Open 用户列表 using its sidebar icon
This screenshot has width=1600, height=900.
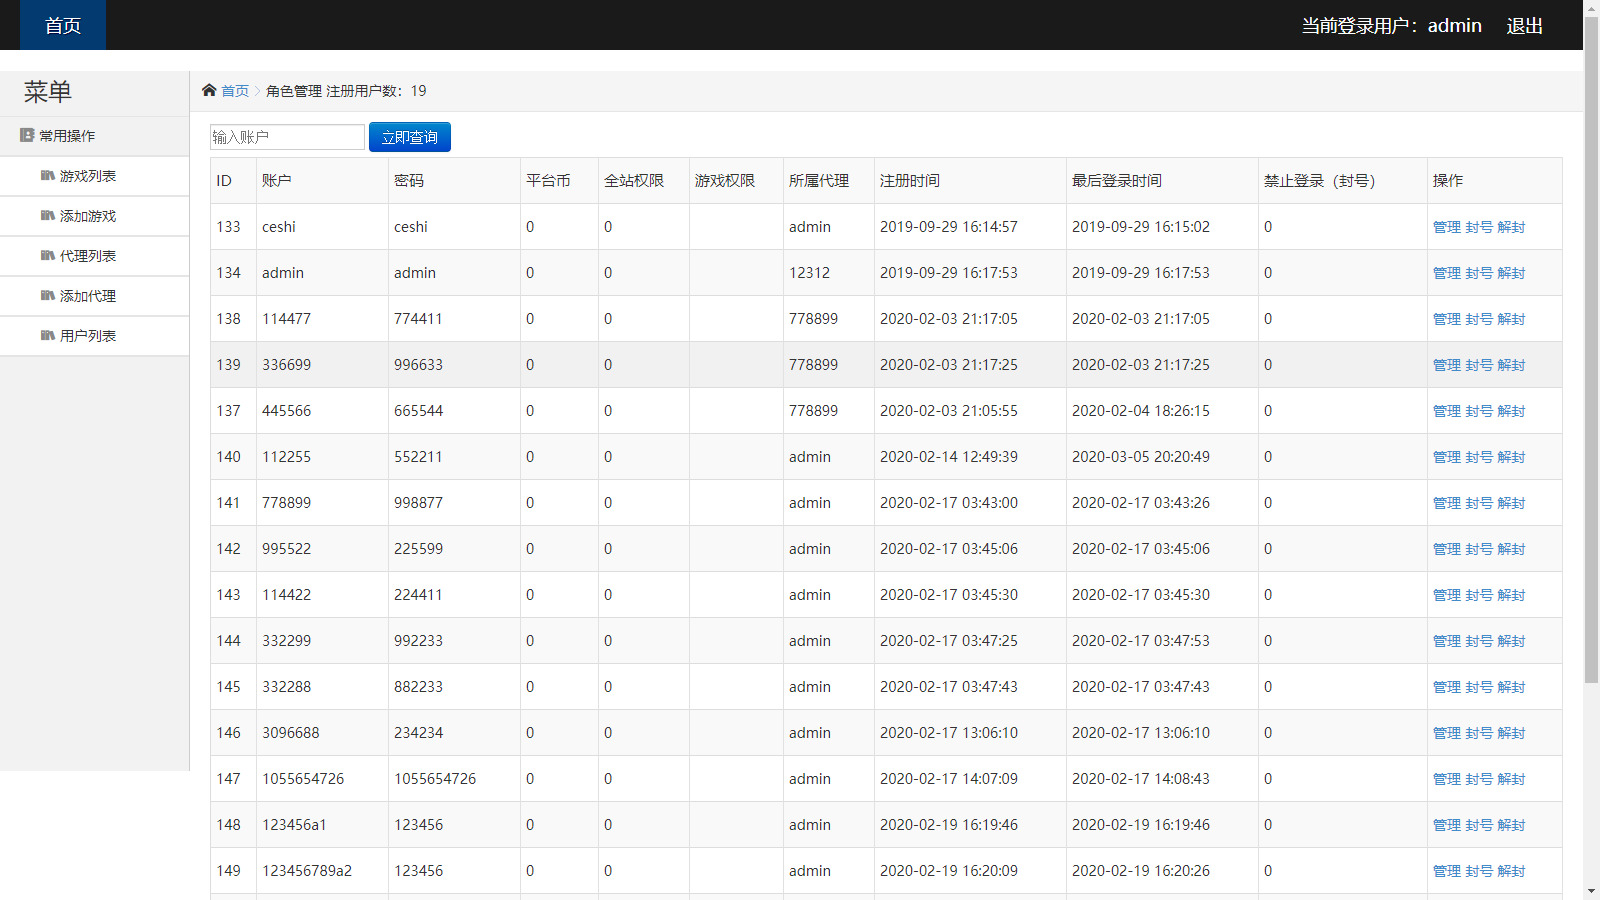pos(49,336)
